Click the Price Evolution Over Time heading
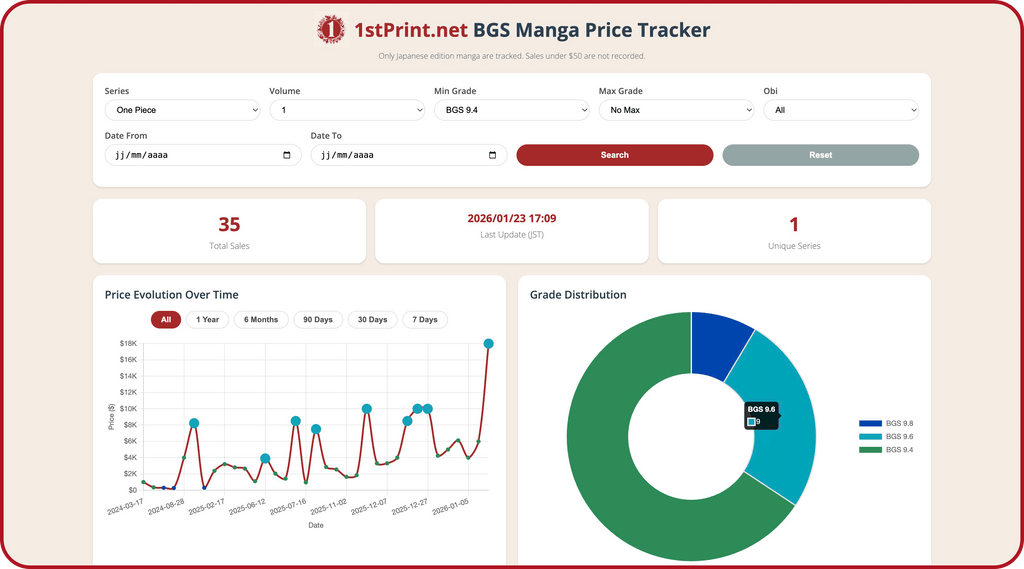 pos(172,295)
